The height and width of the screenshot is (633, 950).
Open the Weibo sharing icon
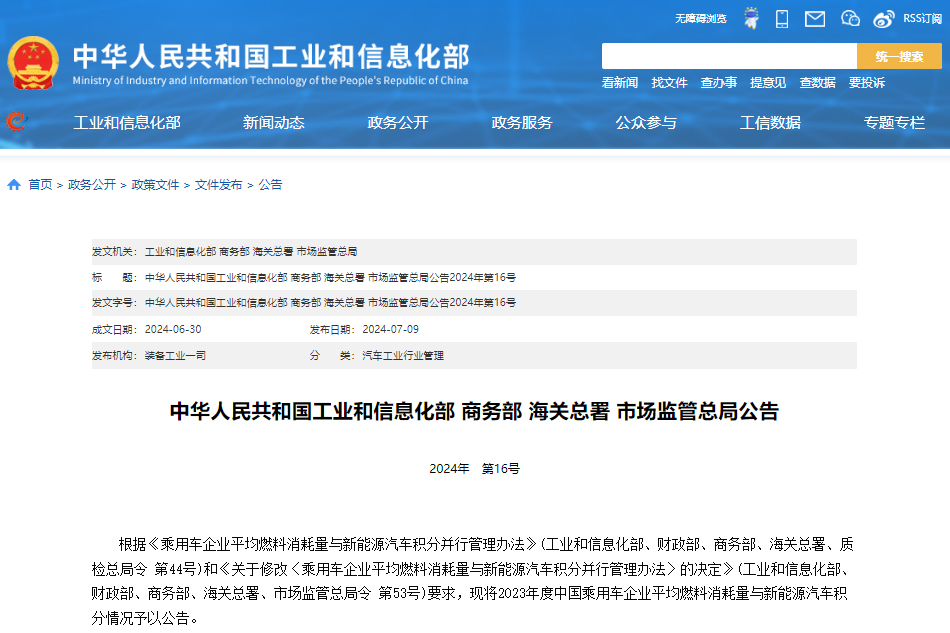point(884,17)
